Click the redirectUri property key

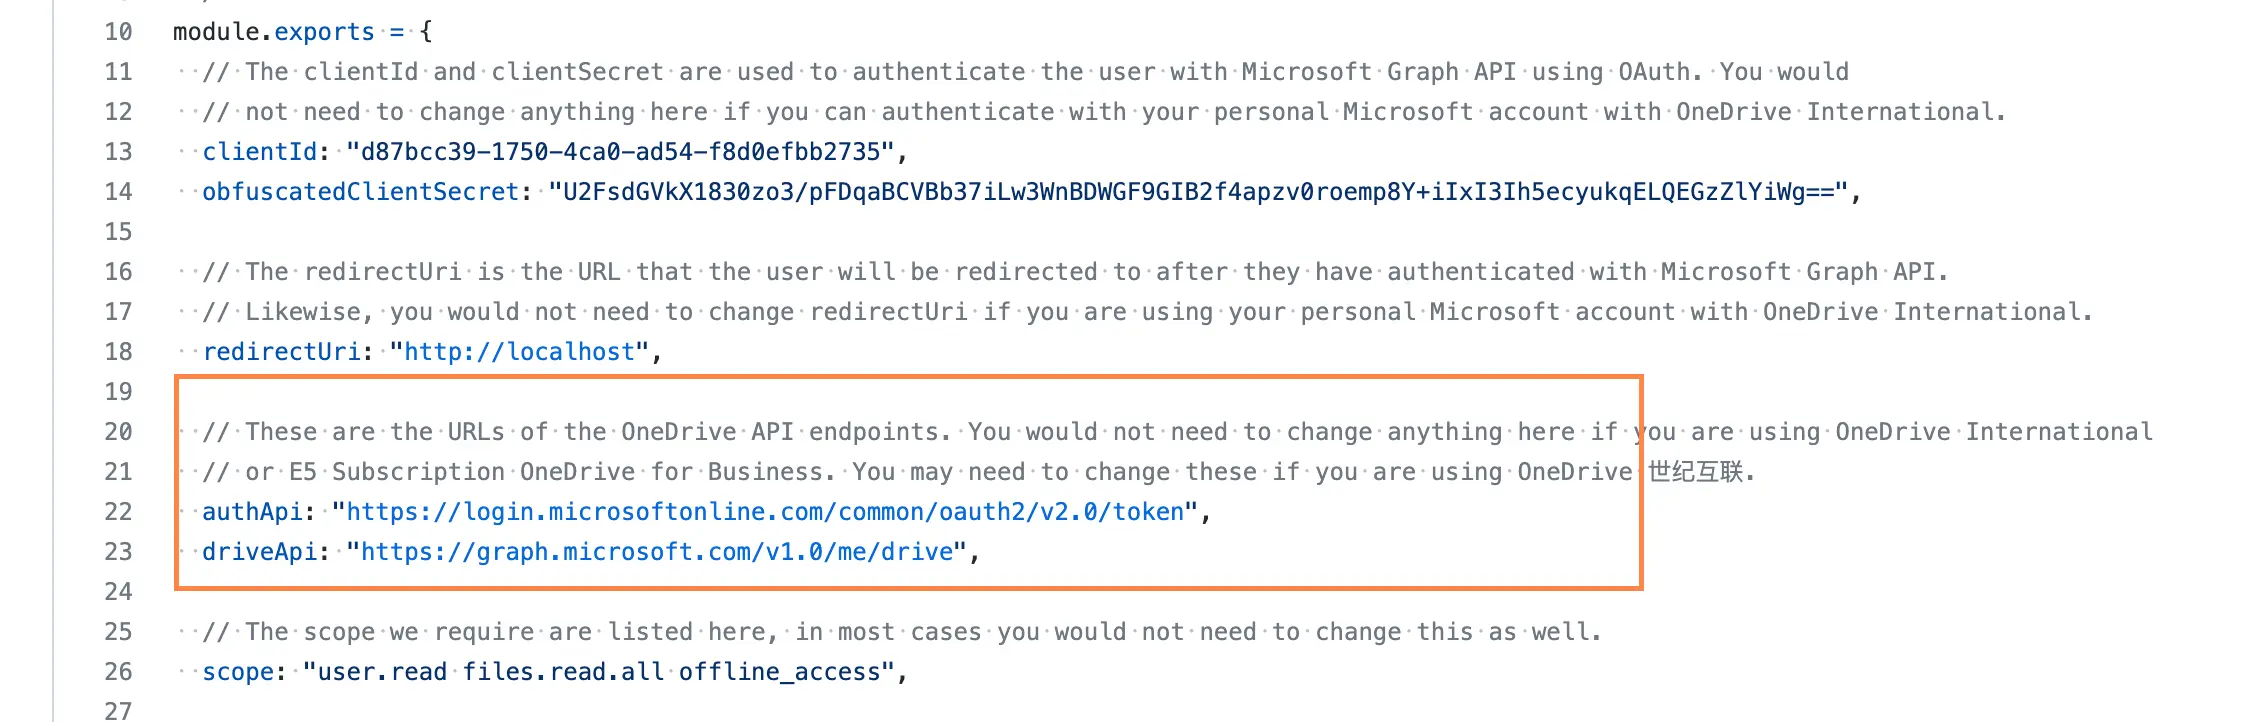[x=281, y=352]
